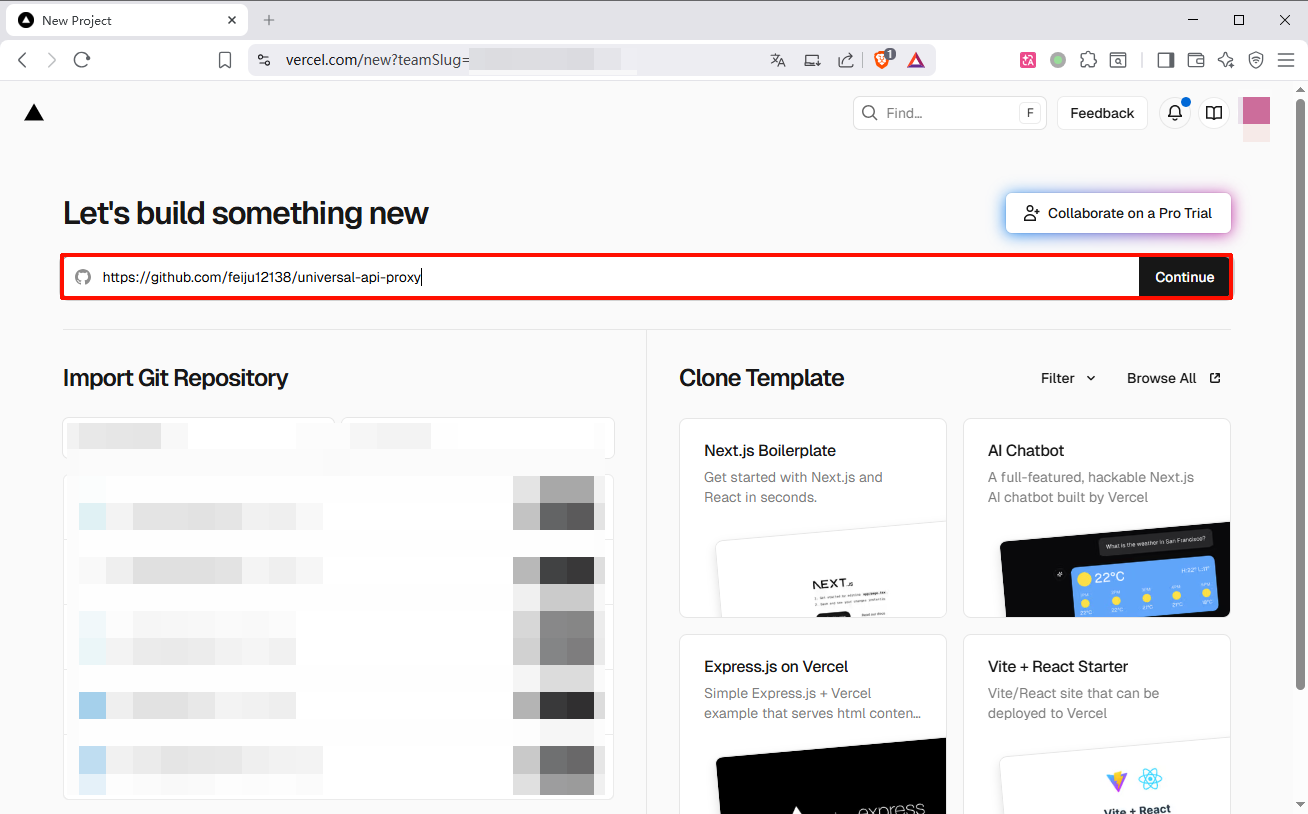
Task: Click the Brave Shields lion icon
Action: tap(882, 60)
